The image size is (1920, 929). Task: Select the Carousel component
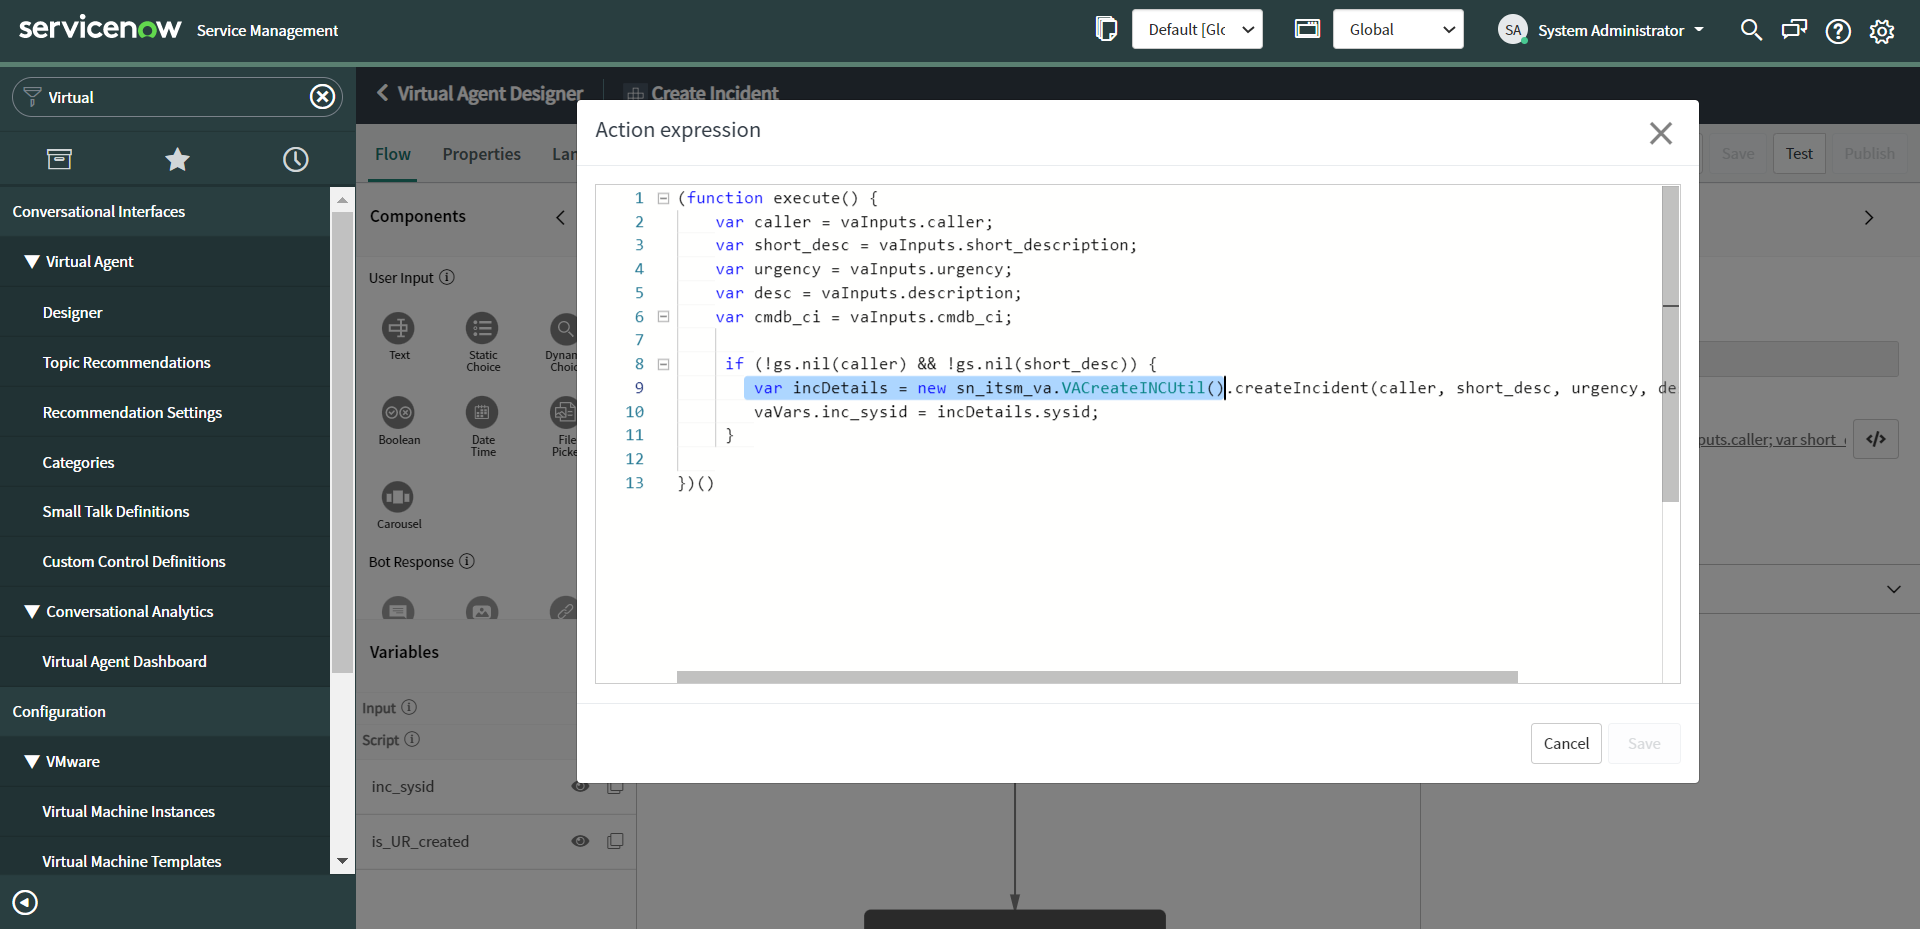point(399,505)
